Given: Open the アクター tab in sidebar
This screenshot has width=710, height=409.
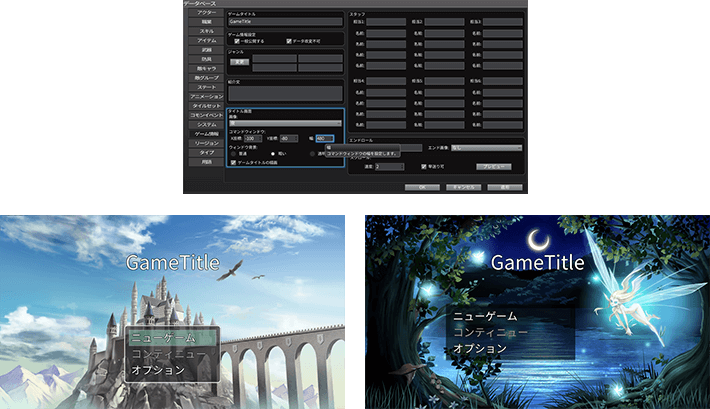Looking at the screenshot, I should [206, 13].
